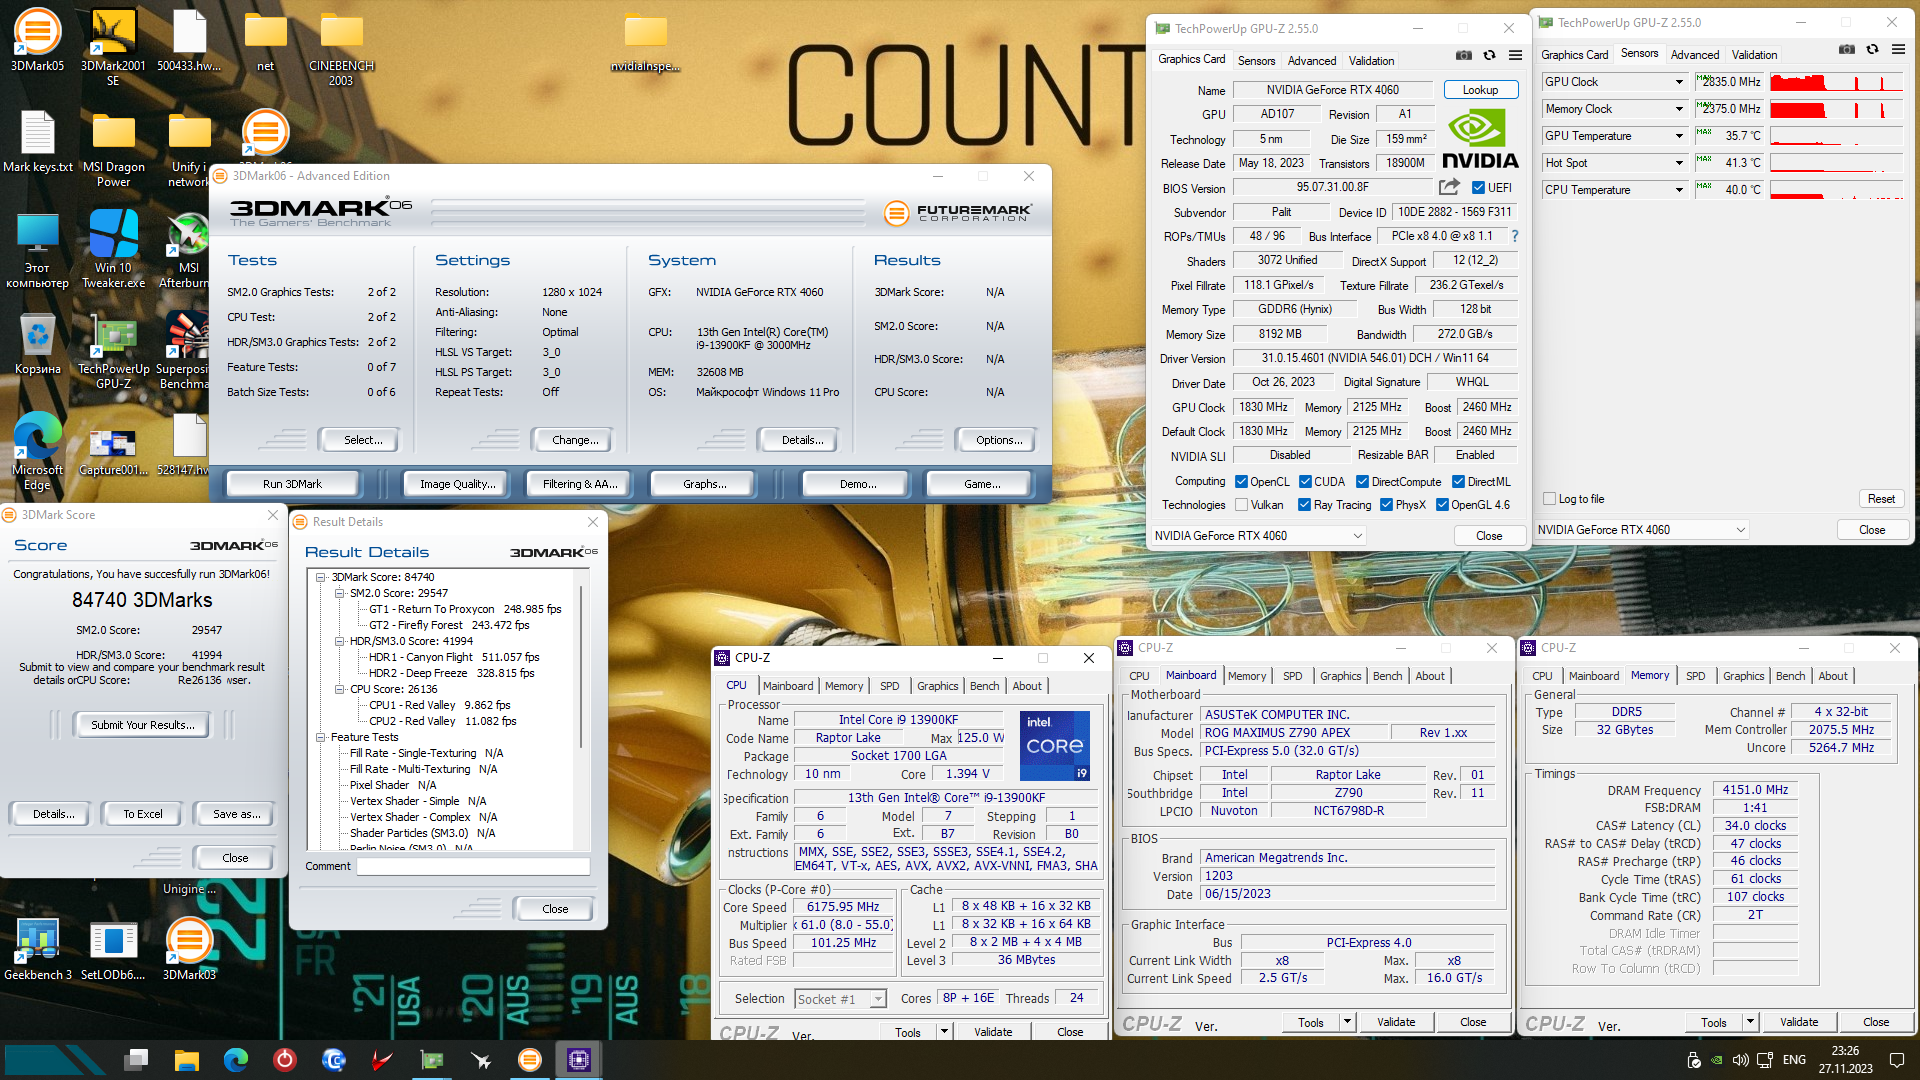Open Hot Spot sensor dropdown
1920x1080 pixels.
click(1679, 163)
